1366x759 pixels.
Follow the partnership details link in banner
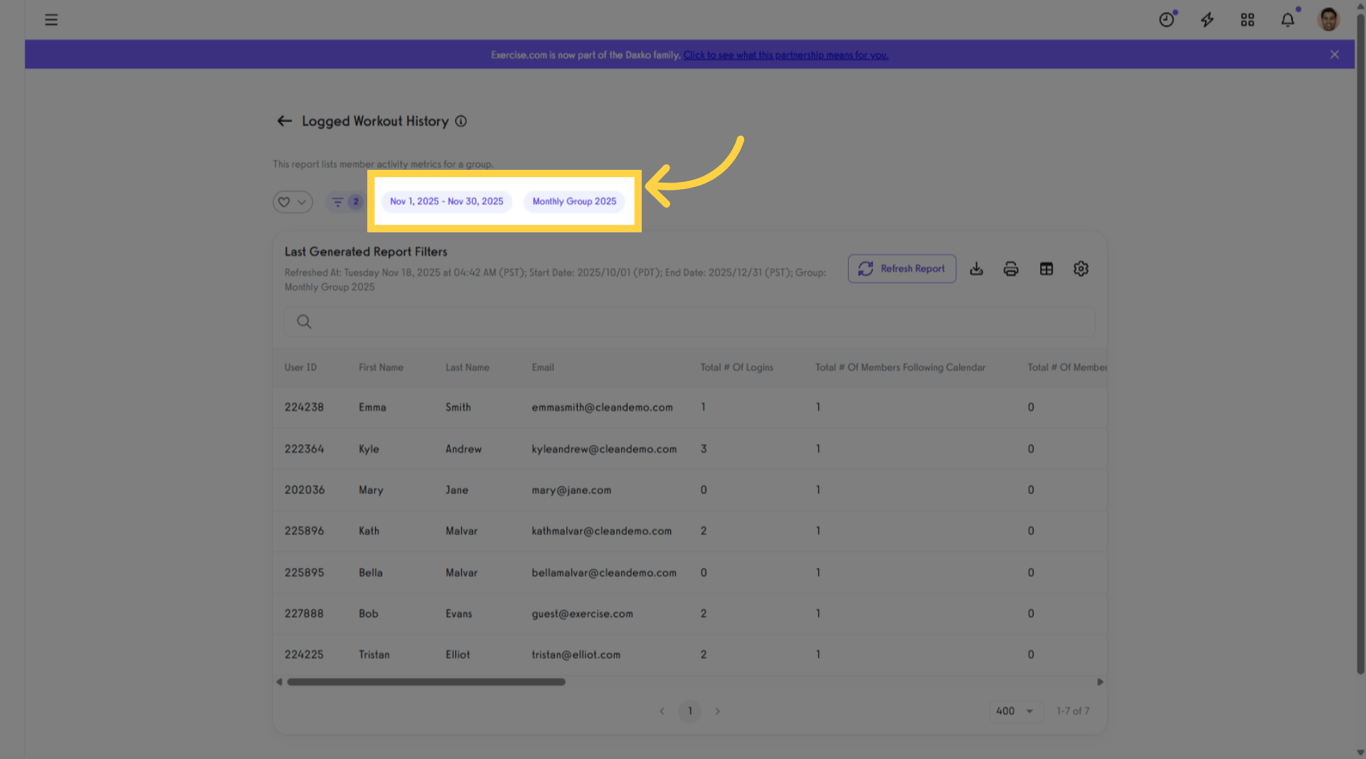786,55
